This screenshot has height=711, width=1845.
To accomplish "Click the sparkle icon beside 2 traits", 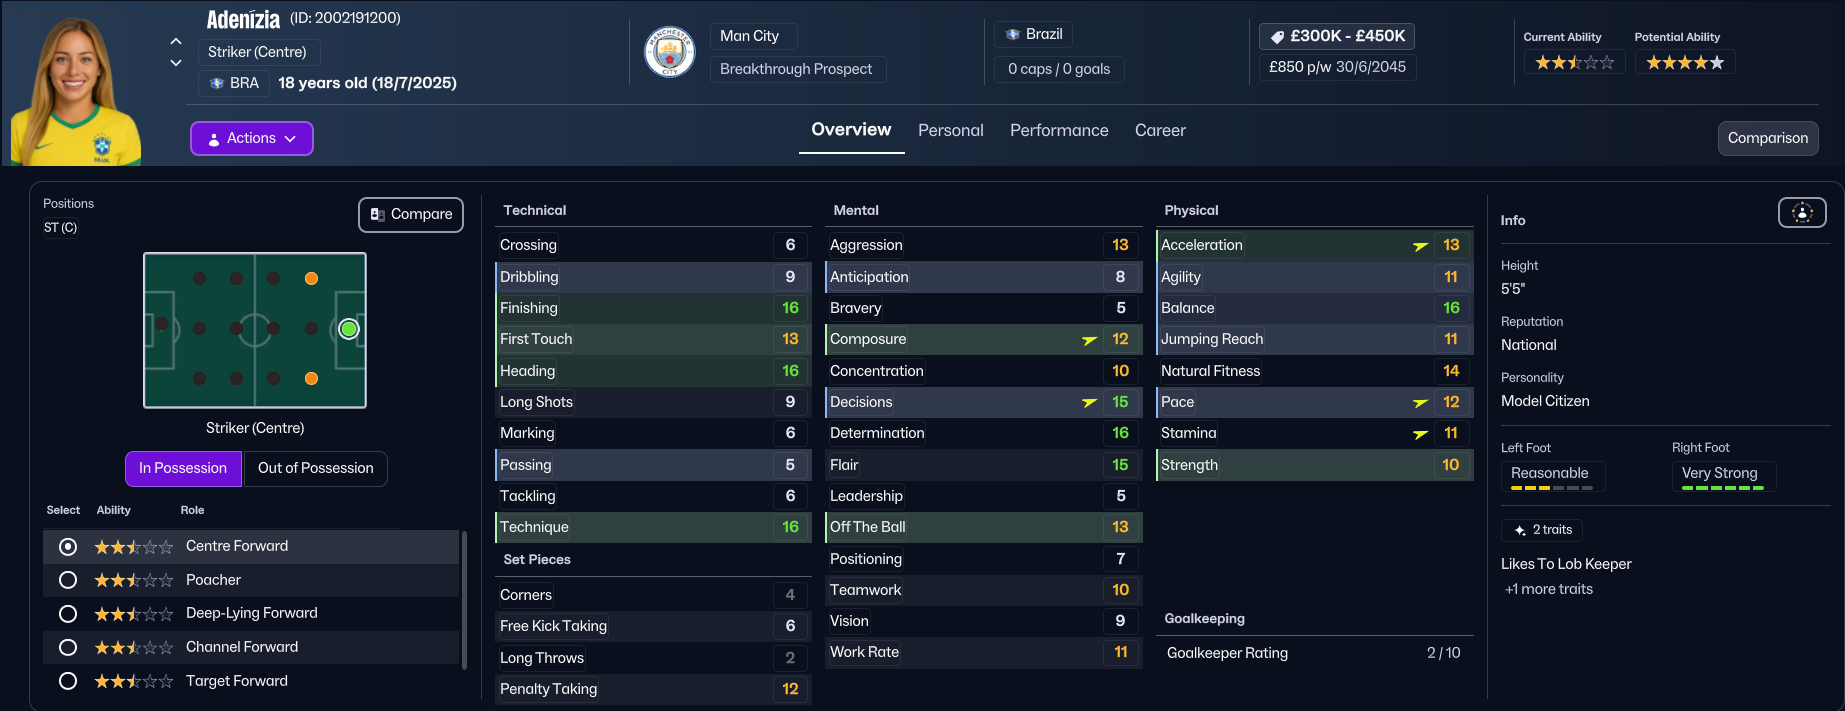I will pos(1520,530).
